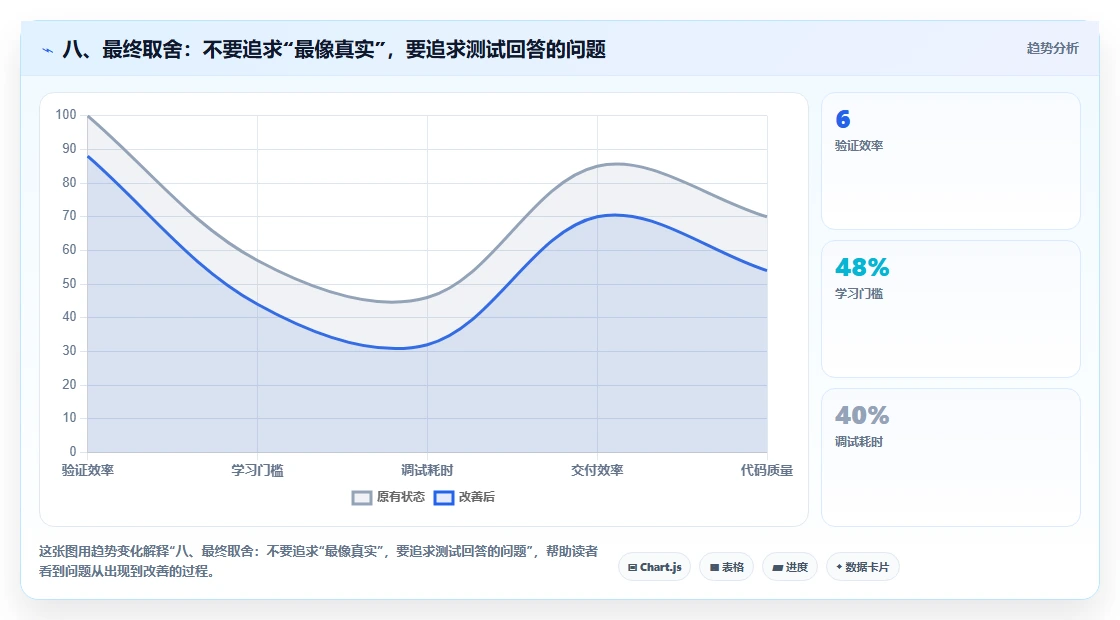Click the blue 6 value text

point(843,119)
